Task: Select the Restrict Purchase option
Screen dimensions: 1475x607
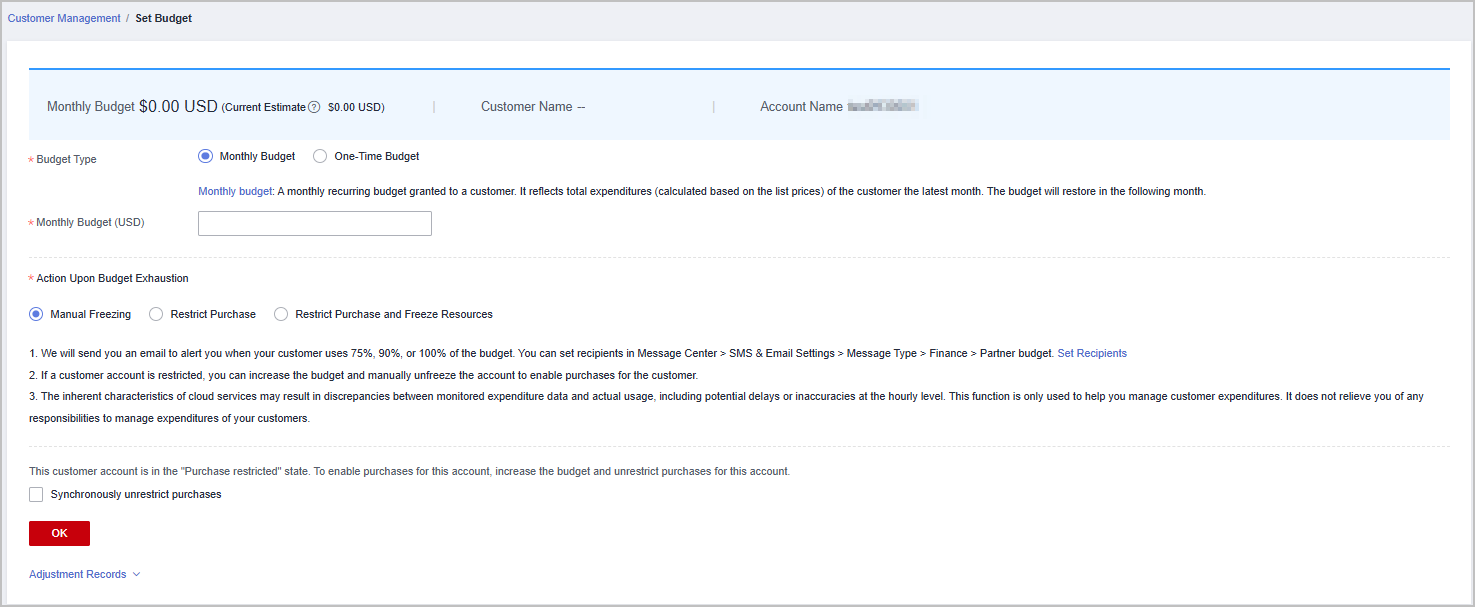Action: coord(156,314)
